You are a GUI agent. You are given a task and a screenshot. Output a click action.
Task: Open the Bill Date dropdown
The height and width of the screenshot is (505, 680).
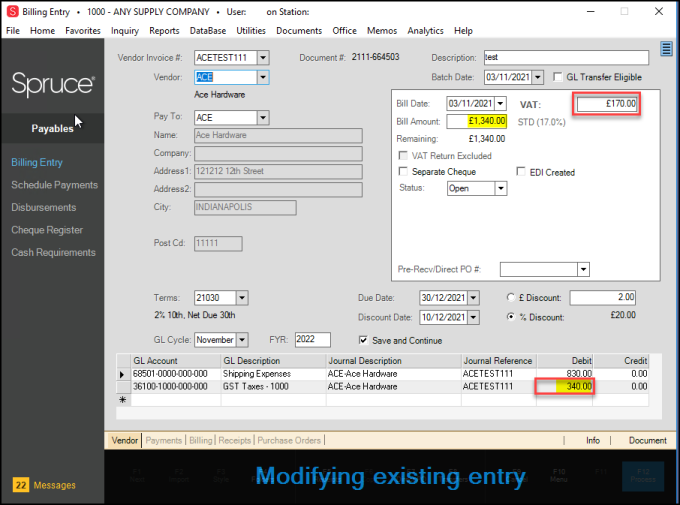click(x=500, y=104)
